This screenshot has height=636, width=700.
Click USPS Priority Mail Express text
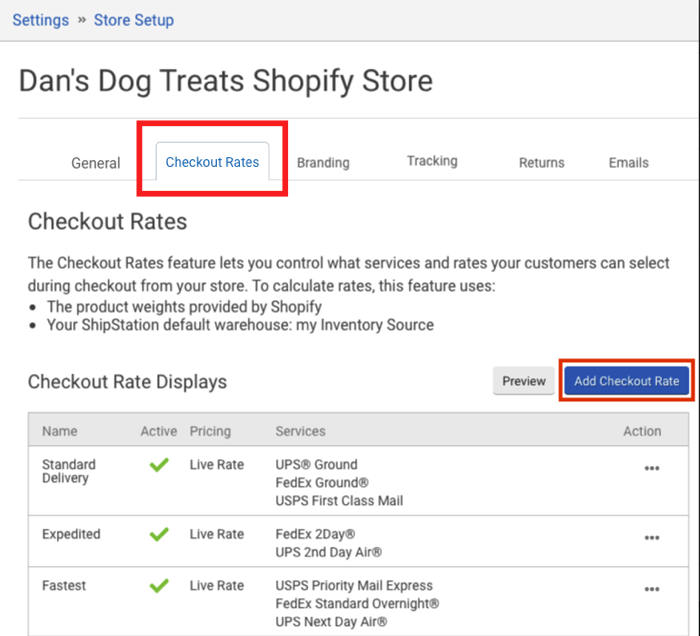pyautogui.click(x=354, y=586)
